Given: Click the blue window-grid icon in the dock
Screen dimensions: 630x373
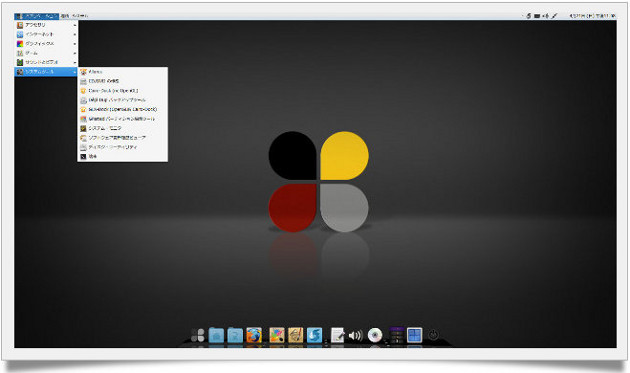Looking at the screenshot, I should click(414, 335).
